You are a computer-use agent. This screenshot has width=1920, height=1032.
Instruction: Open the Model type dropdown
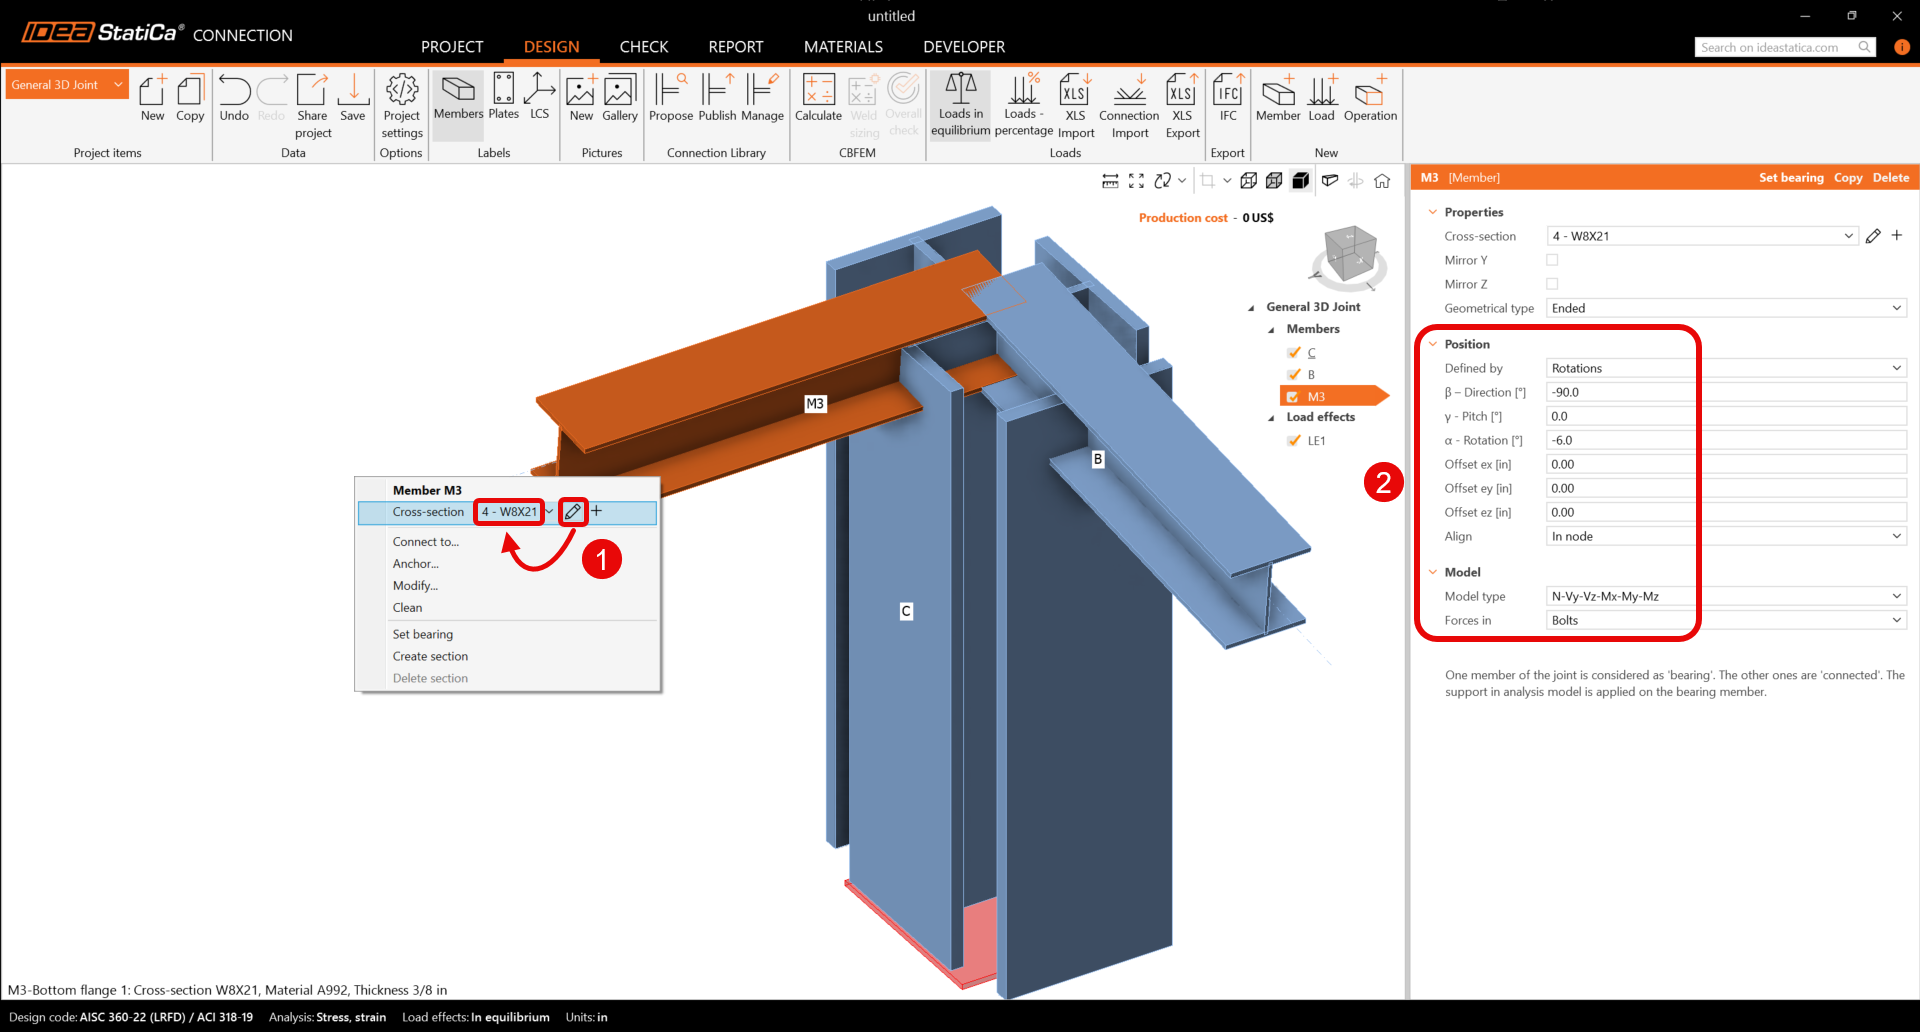coord(1725,596)
